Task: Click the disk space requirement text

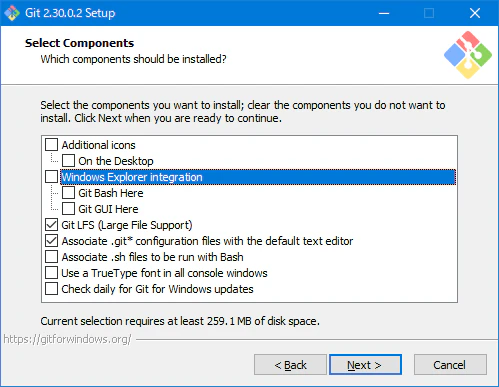Action: pyautogui.click(x=180, y=321)
